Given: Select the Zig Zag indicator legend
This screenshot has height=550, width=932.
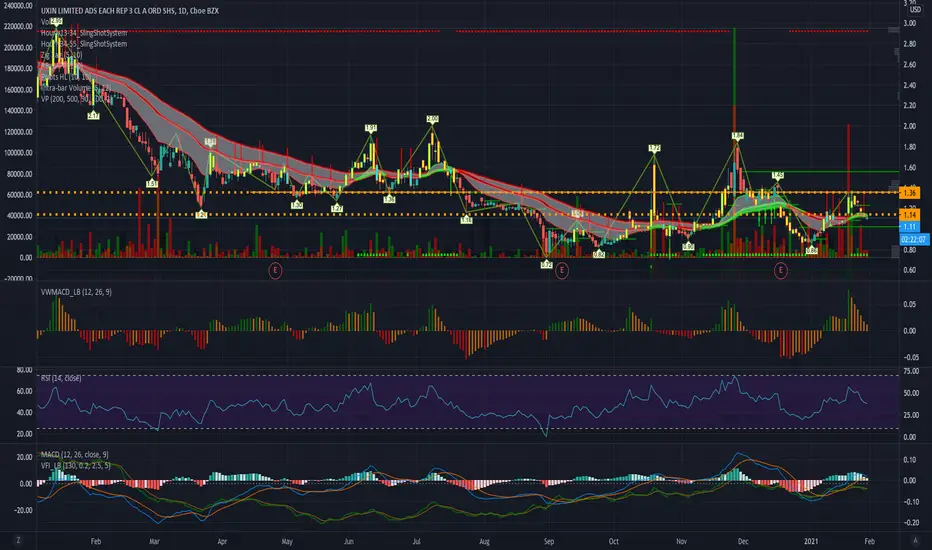Looking at the screenshot, I should tap(61, 55).
